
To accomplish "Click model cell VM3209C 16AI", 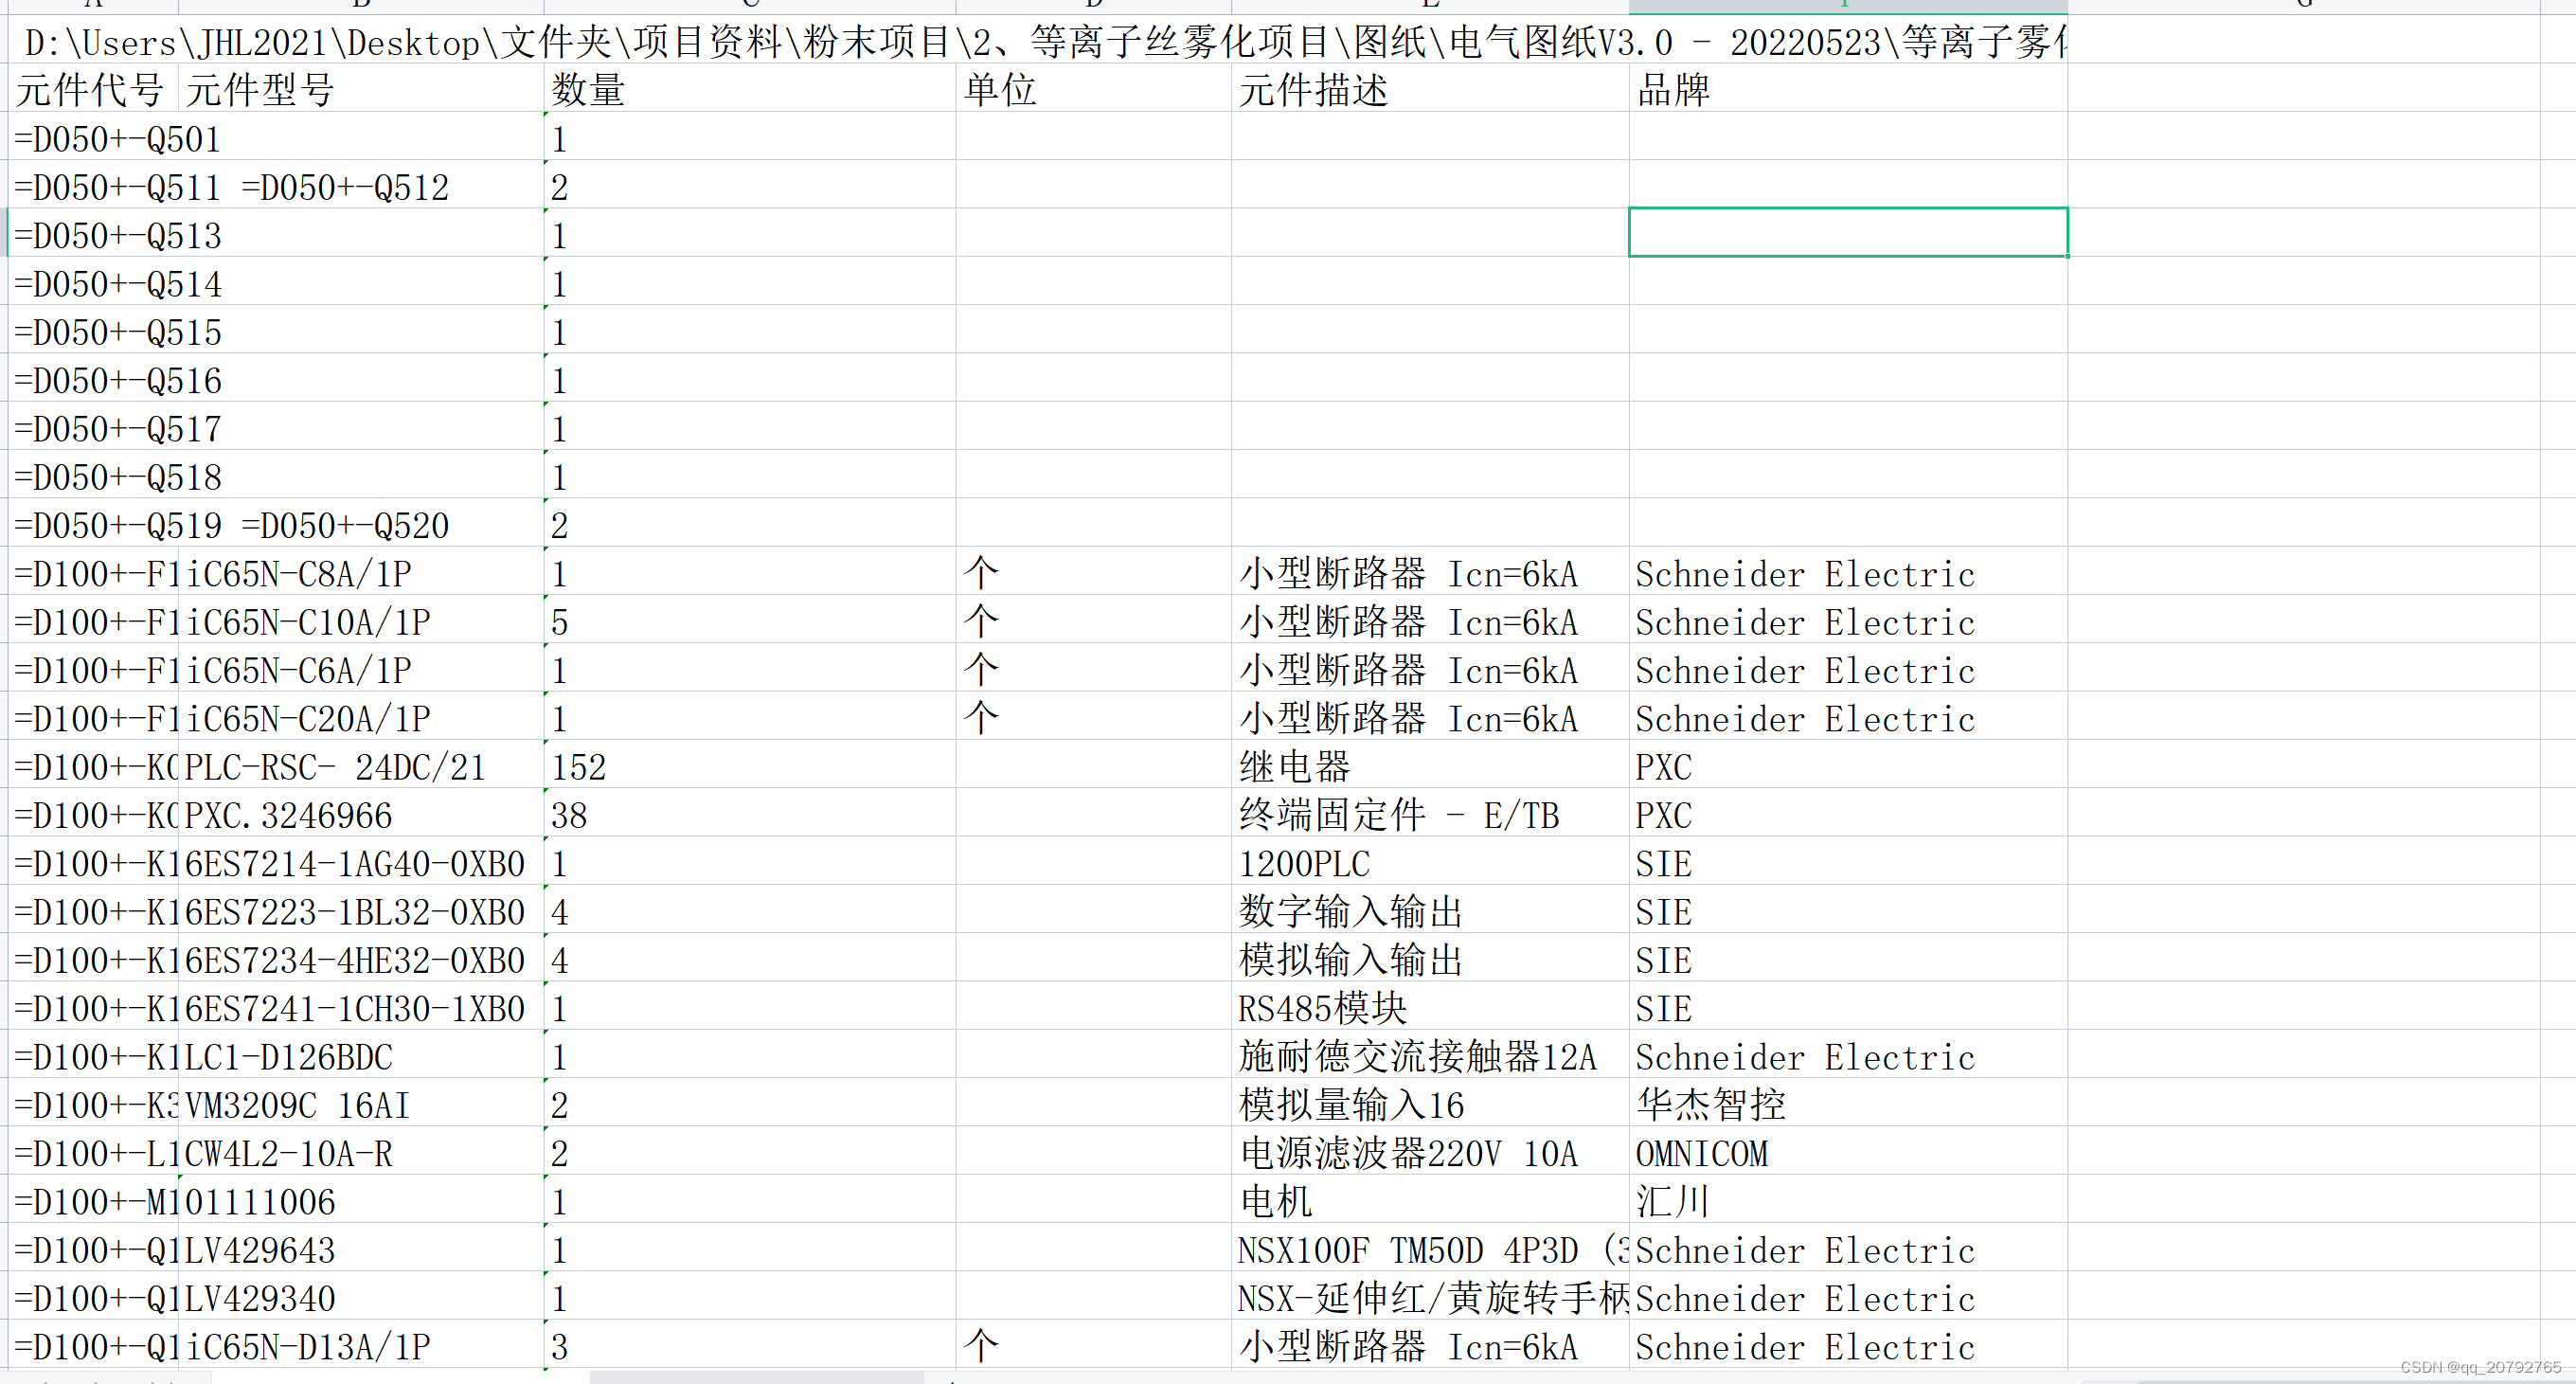I will click(361, 1102).
